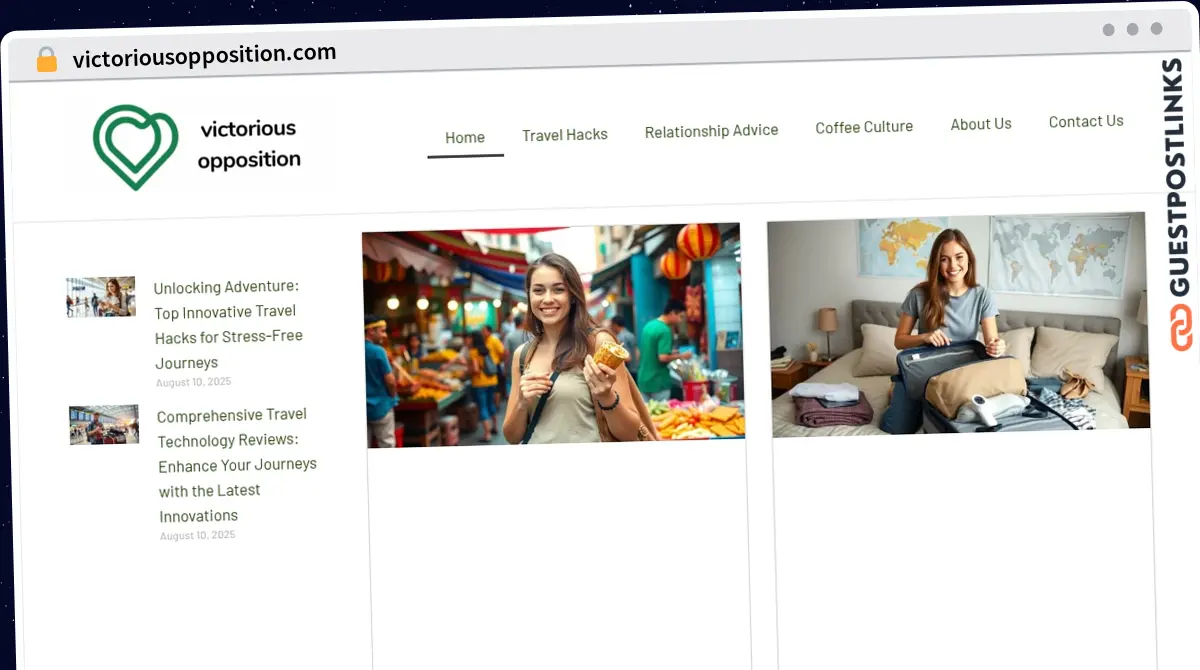Viewport: 1200px width, 670px height.
Task: Open the Unlocking Adventure travel hacks article
Action: (228, 324)
